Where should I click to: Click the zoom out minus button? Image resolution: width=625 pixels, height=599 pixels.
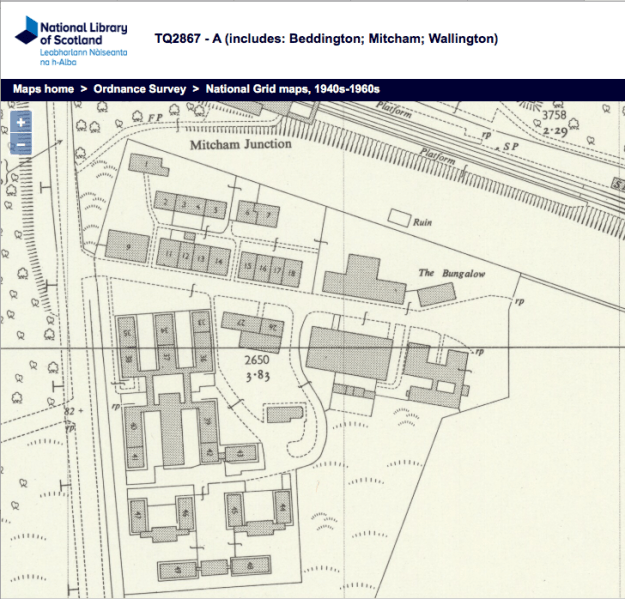21,144
